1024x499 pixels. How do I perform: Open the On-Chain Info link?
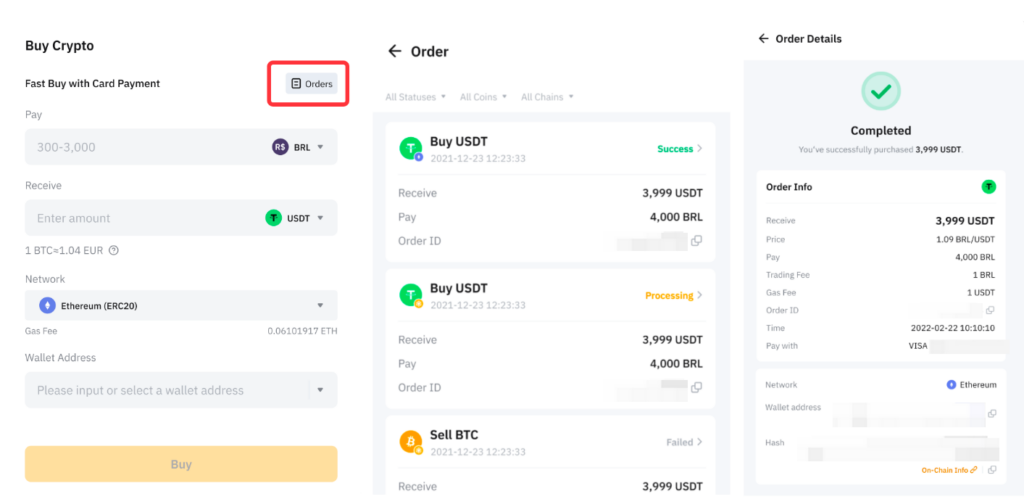pyautogui.click(x=949, y=470)
